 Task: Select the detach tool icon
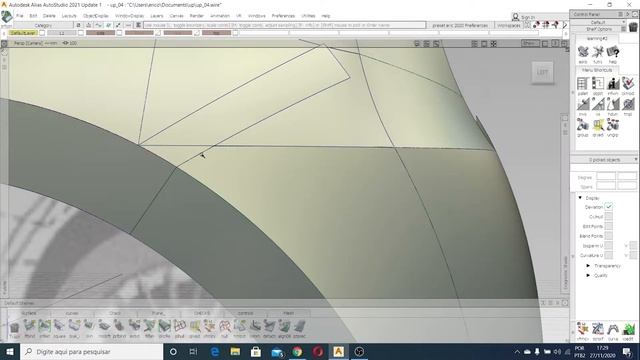(269, 328)
